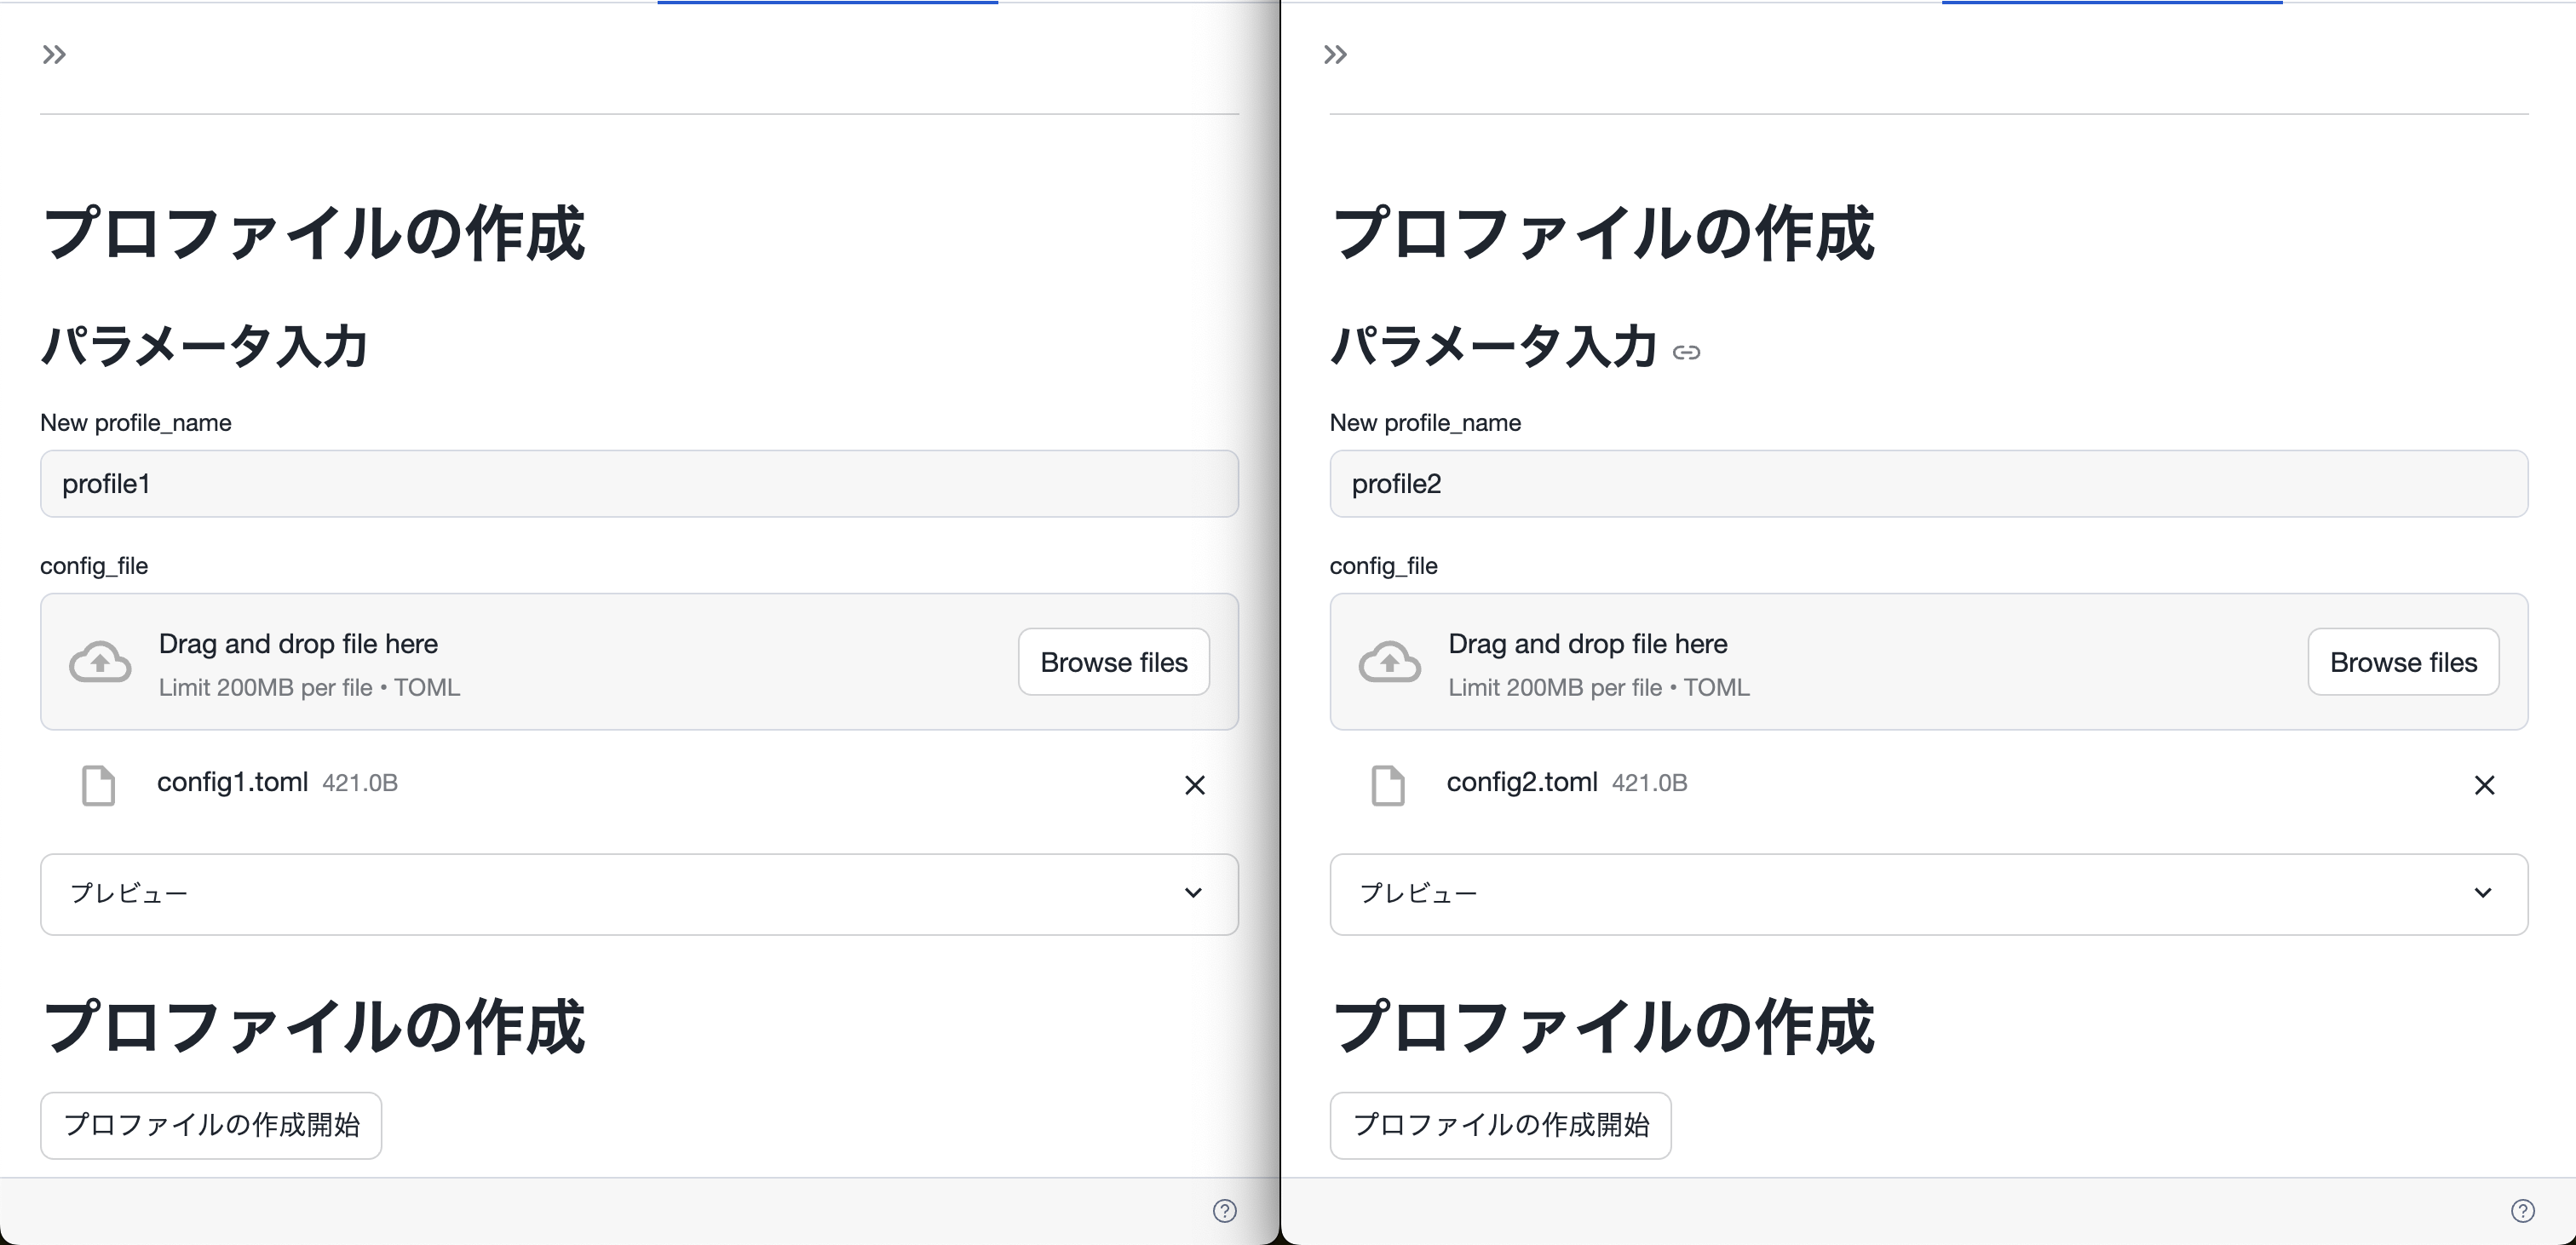The width and height of the screenshot is (2576, 1245).
Task: Start profile creation for profile2
Action: tap(1500, 1125)
